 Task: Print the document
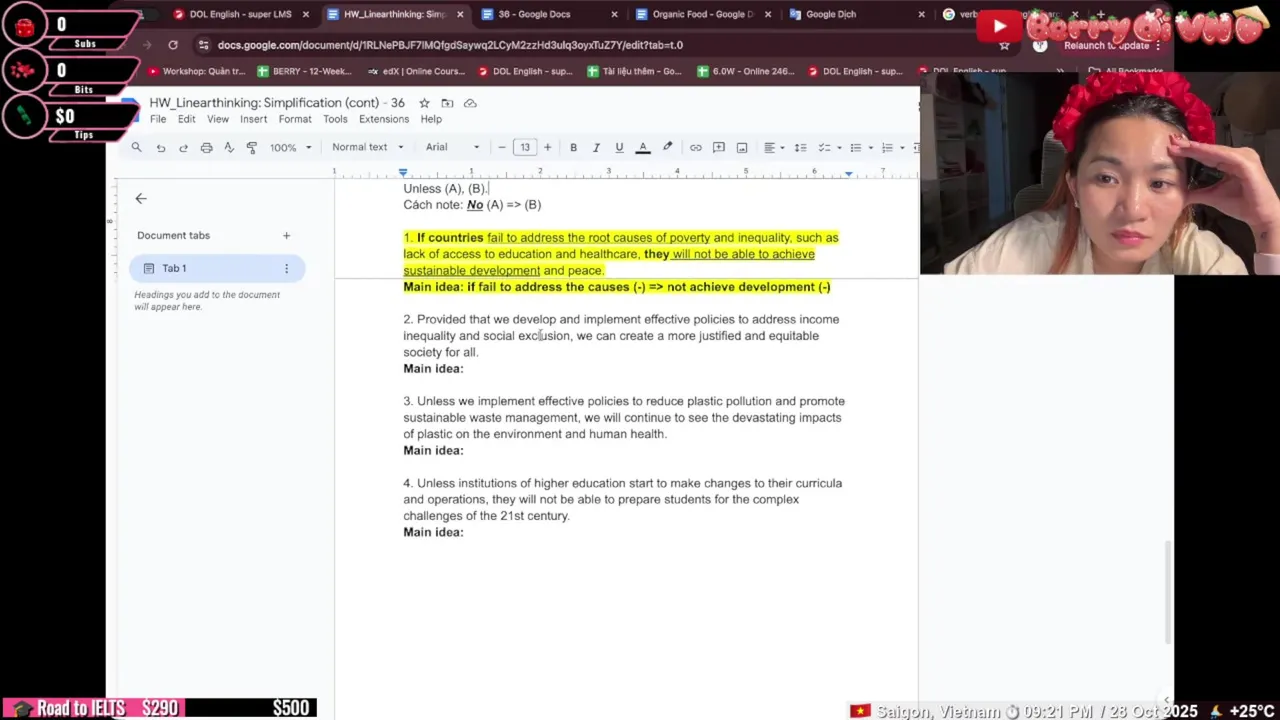coord(206,148)
